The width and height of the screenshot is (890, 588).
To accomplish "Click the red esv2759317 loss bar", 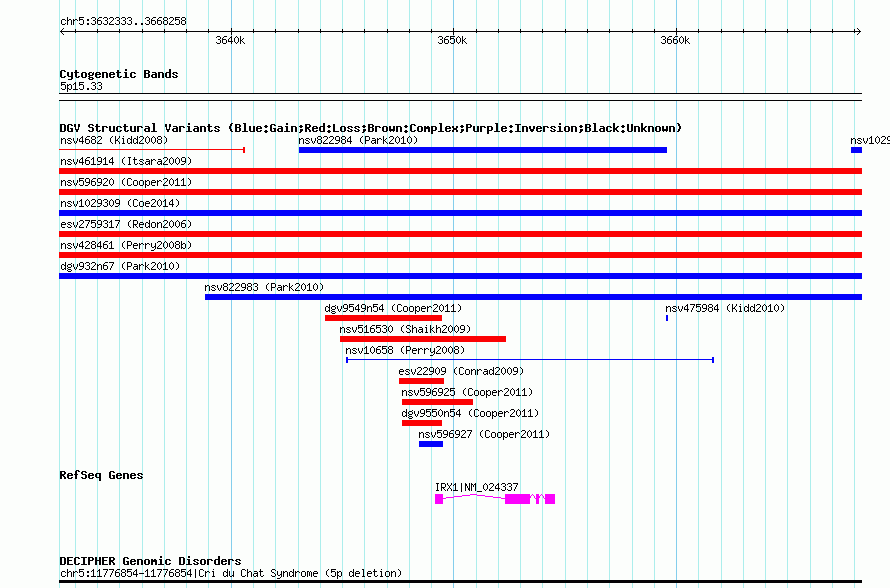I will click(x=460, y=234).
